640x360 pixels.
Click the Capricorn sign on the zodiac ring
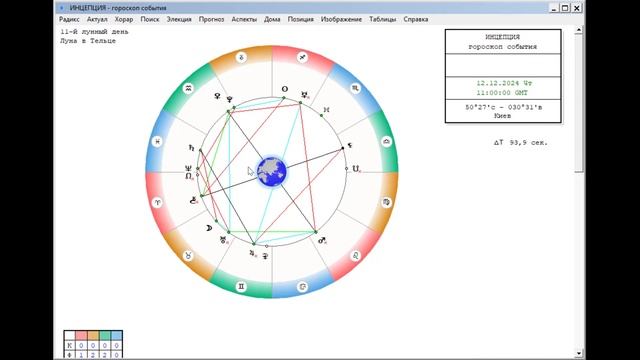pyautogui.click(x=241, y=58)
